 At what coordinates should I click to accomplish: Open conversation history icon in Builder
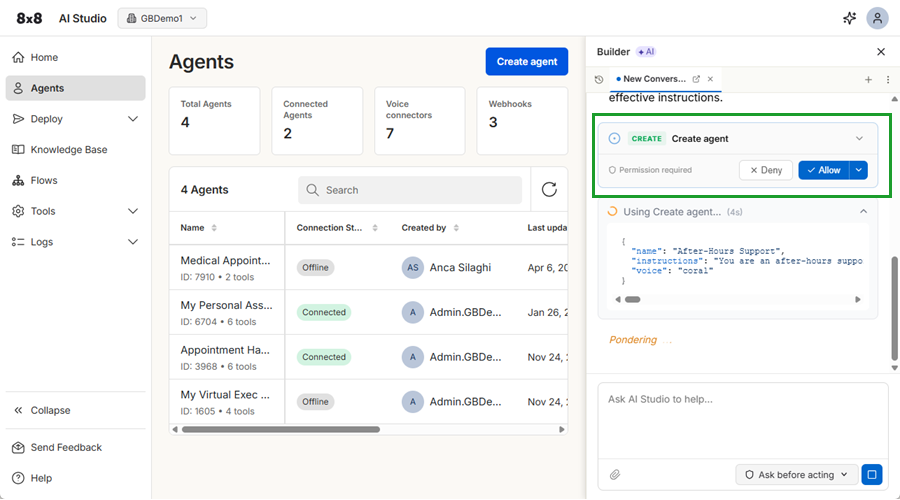point(599,79)
